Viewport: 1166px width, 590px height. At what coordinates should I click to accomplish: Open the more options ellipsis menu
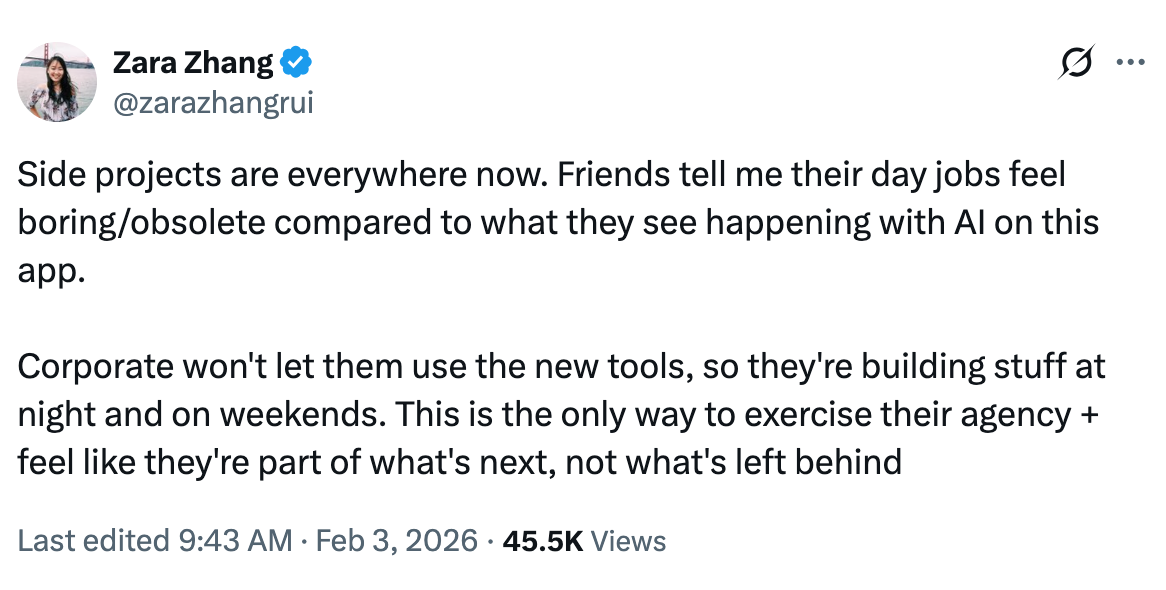(x=1130, y=62)
